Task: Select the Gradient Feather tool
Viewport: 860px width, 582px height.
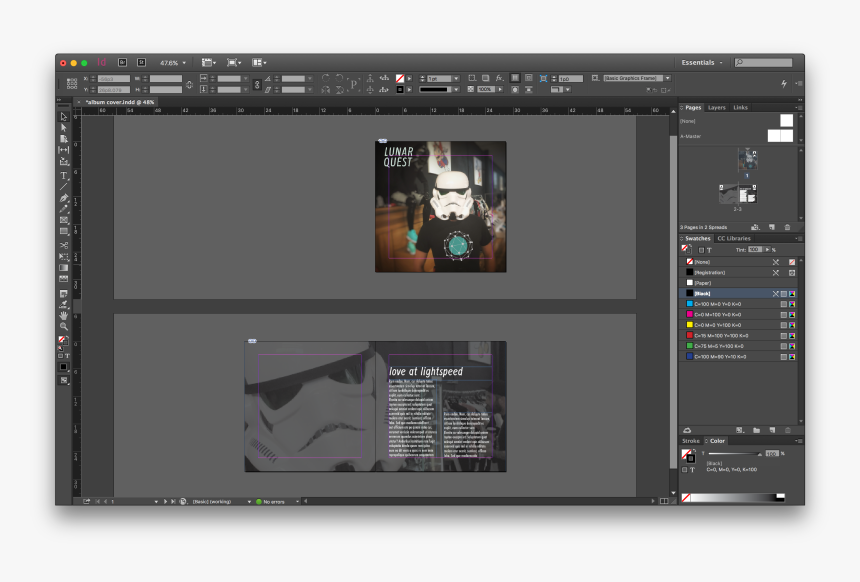Action: coord(64,279)
